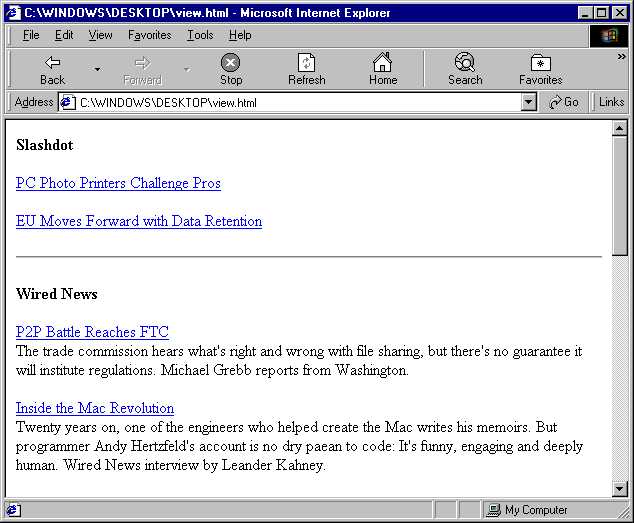This screenshot has width=634, height=523.
Task: Click the Back arrow toolbar icon
Action: [52, 63]
